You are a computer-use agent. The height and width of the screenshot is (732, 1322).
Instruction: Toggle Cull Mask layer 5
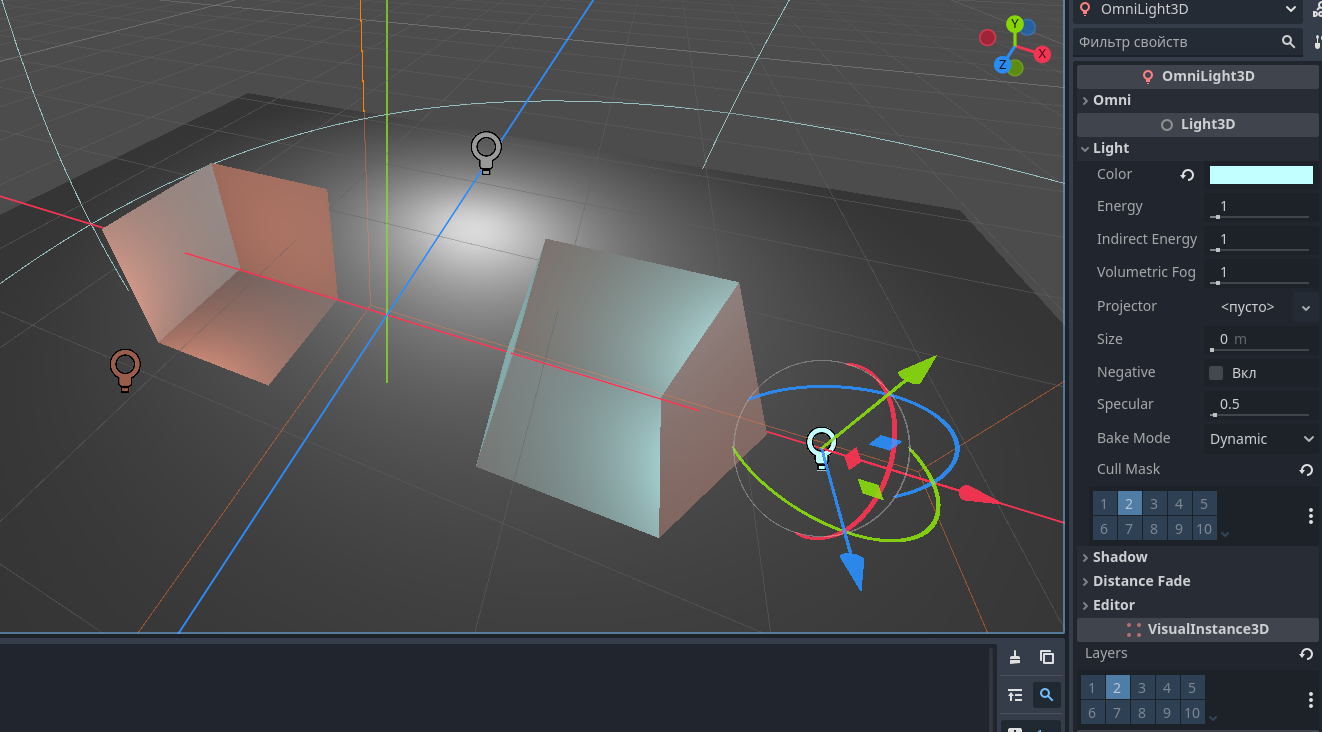coord(1204,504)
